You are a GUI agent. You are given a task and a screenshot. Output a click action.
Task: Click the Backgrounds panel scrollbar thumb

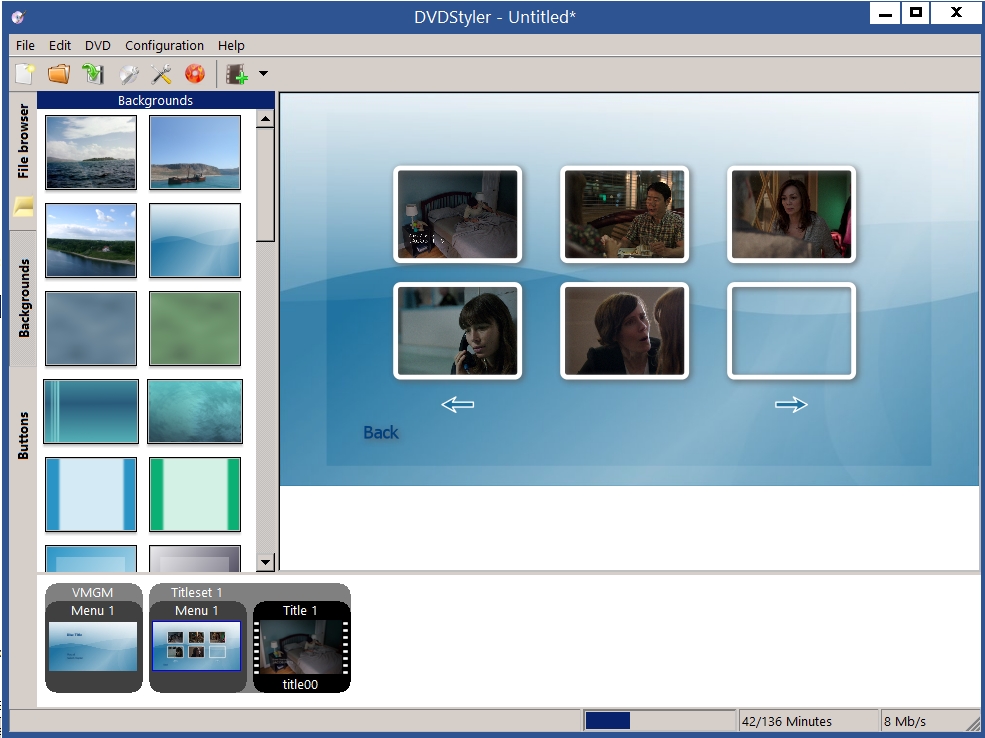(265, 185)
